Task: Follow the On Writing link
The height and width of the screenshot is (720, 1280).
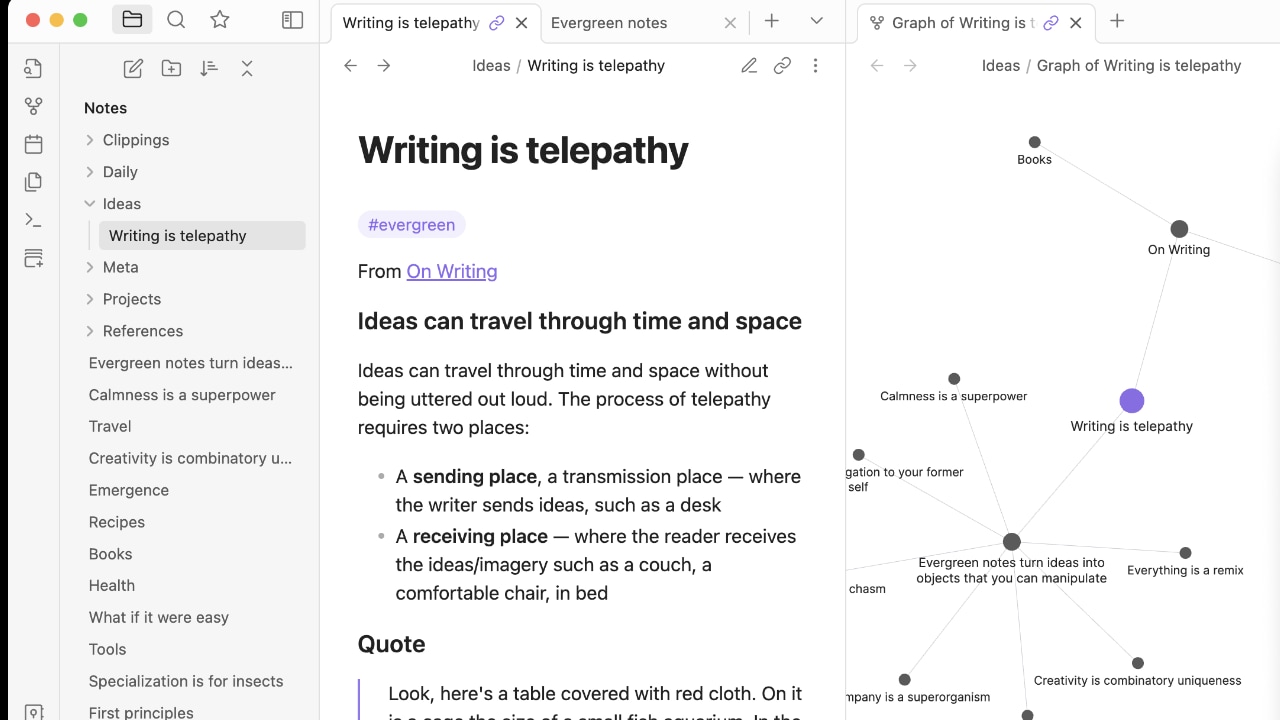Action: click(x=452, y=272)
